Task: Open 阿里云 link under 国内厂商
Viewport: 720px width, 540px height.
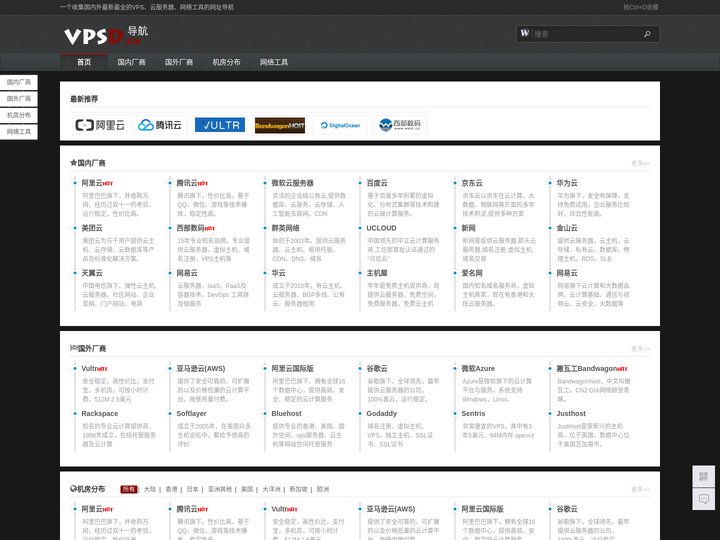Action: click(x=92, y=183)
